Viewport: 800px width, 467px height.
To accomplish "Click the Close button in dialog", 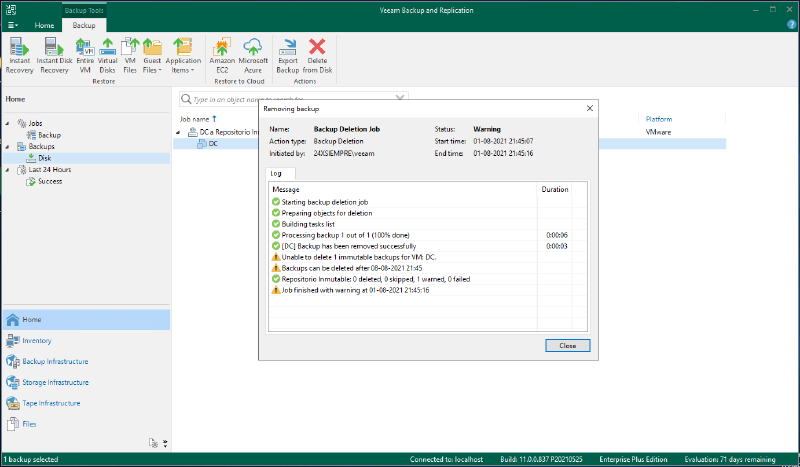I will coord(567,346).
